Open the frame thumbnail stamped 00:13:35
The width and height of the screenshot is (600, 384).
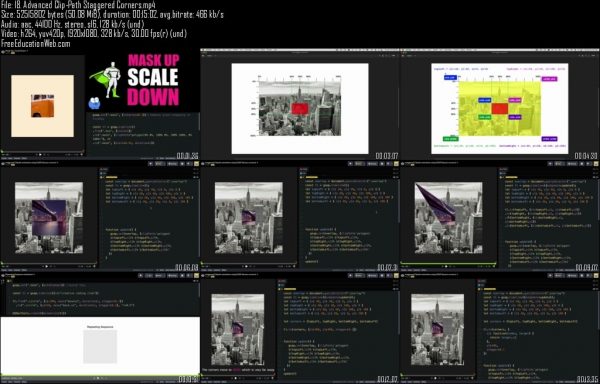tap(500, 328)
